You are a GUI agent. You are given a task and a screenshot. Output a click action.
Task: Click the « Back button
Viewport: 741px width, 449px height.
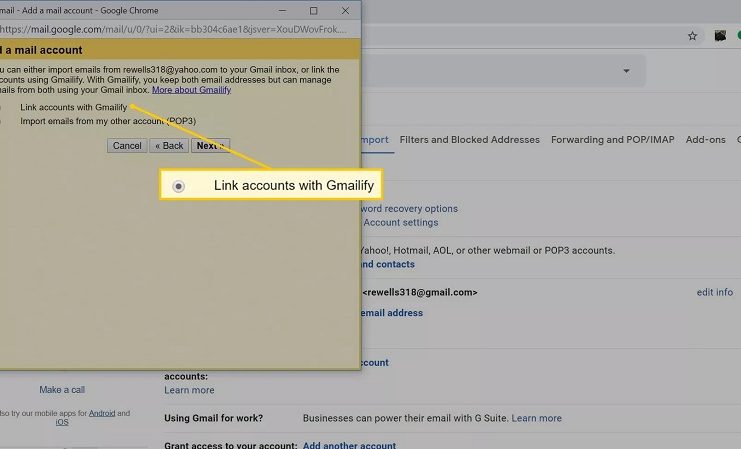coord(168,146)
